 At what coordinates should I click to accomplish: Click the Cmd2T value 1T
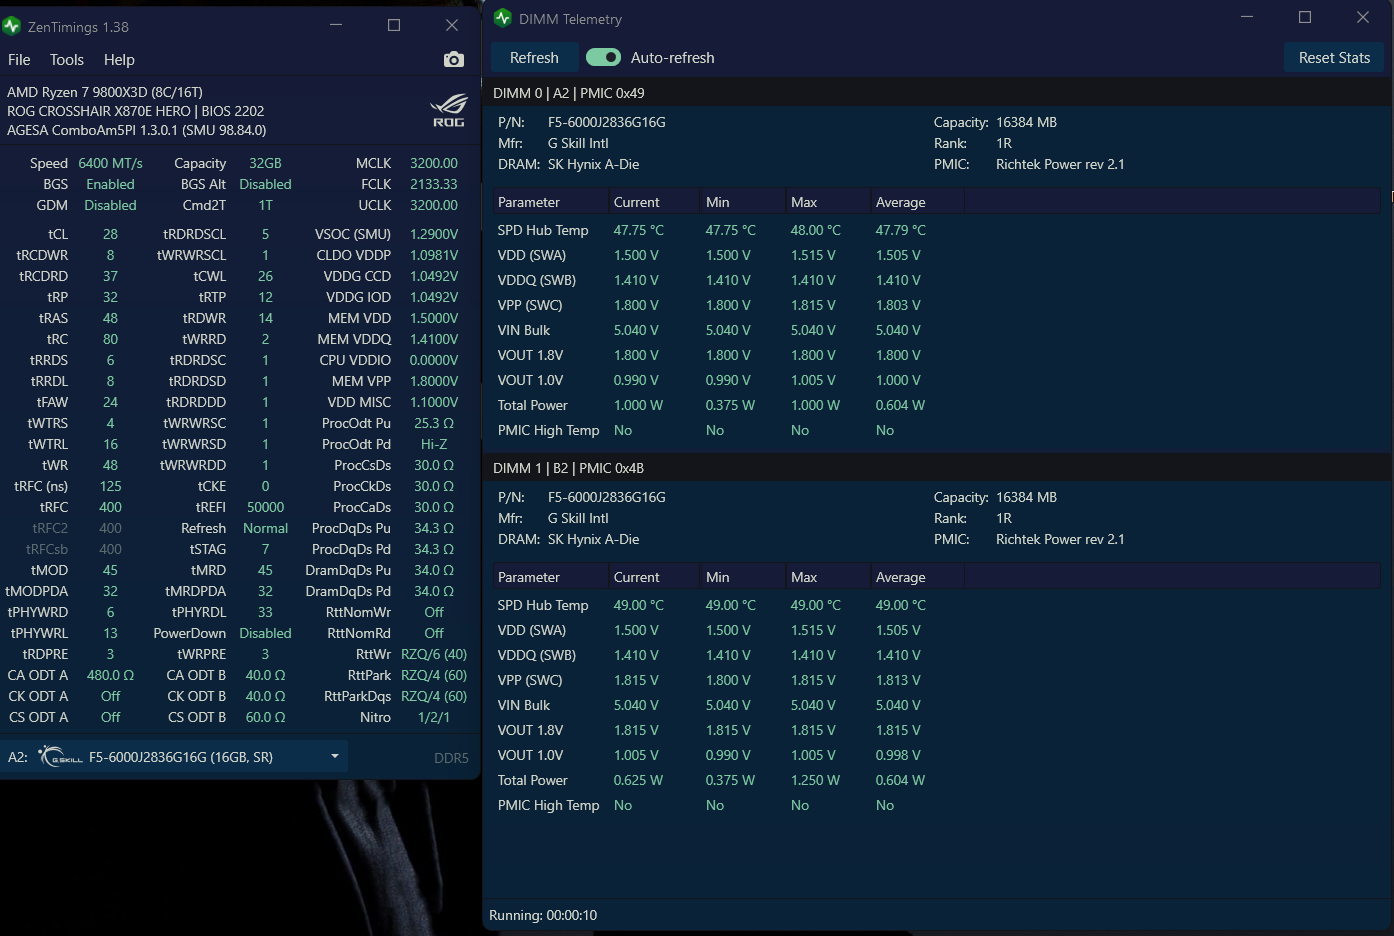click(x=265, y=205)
